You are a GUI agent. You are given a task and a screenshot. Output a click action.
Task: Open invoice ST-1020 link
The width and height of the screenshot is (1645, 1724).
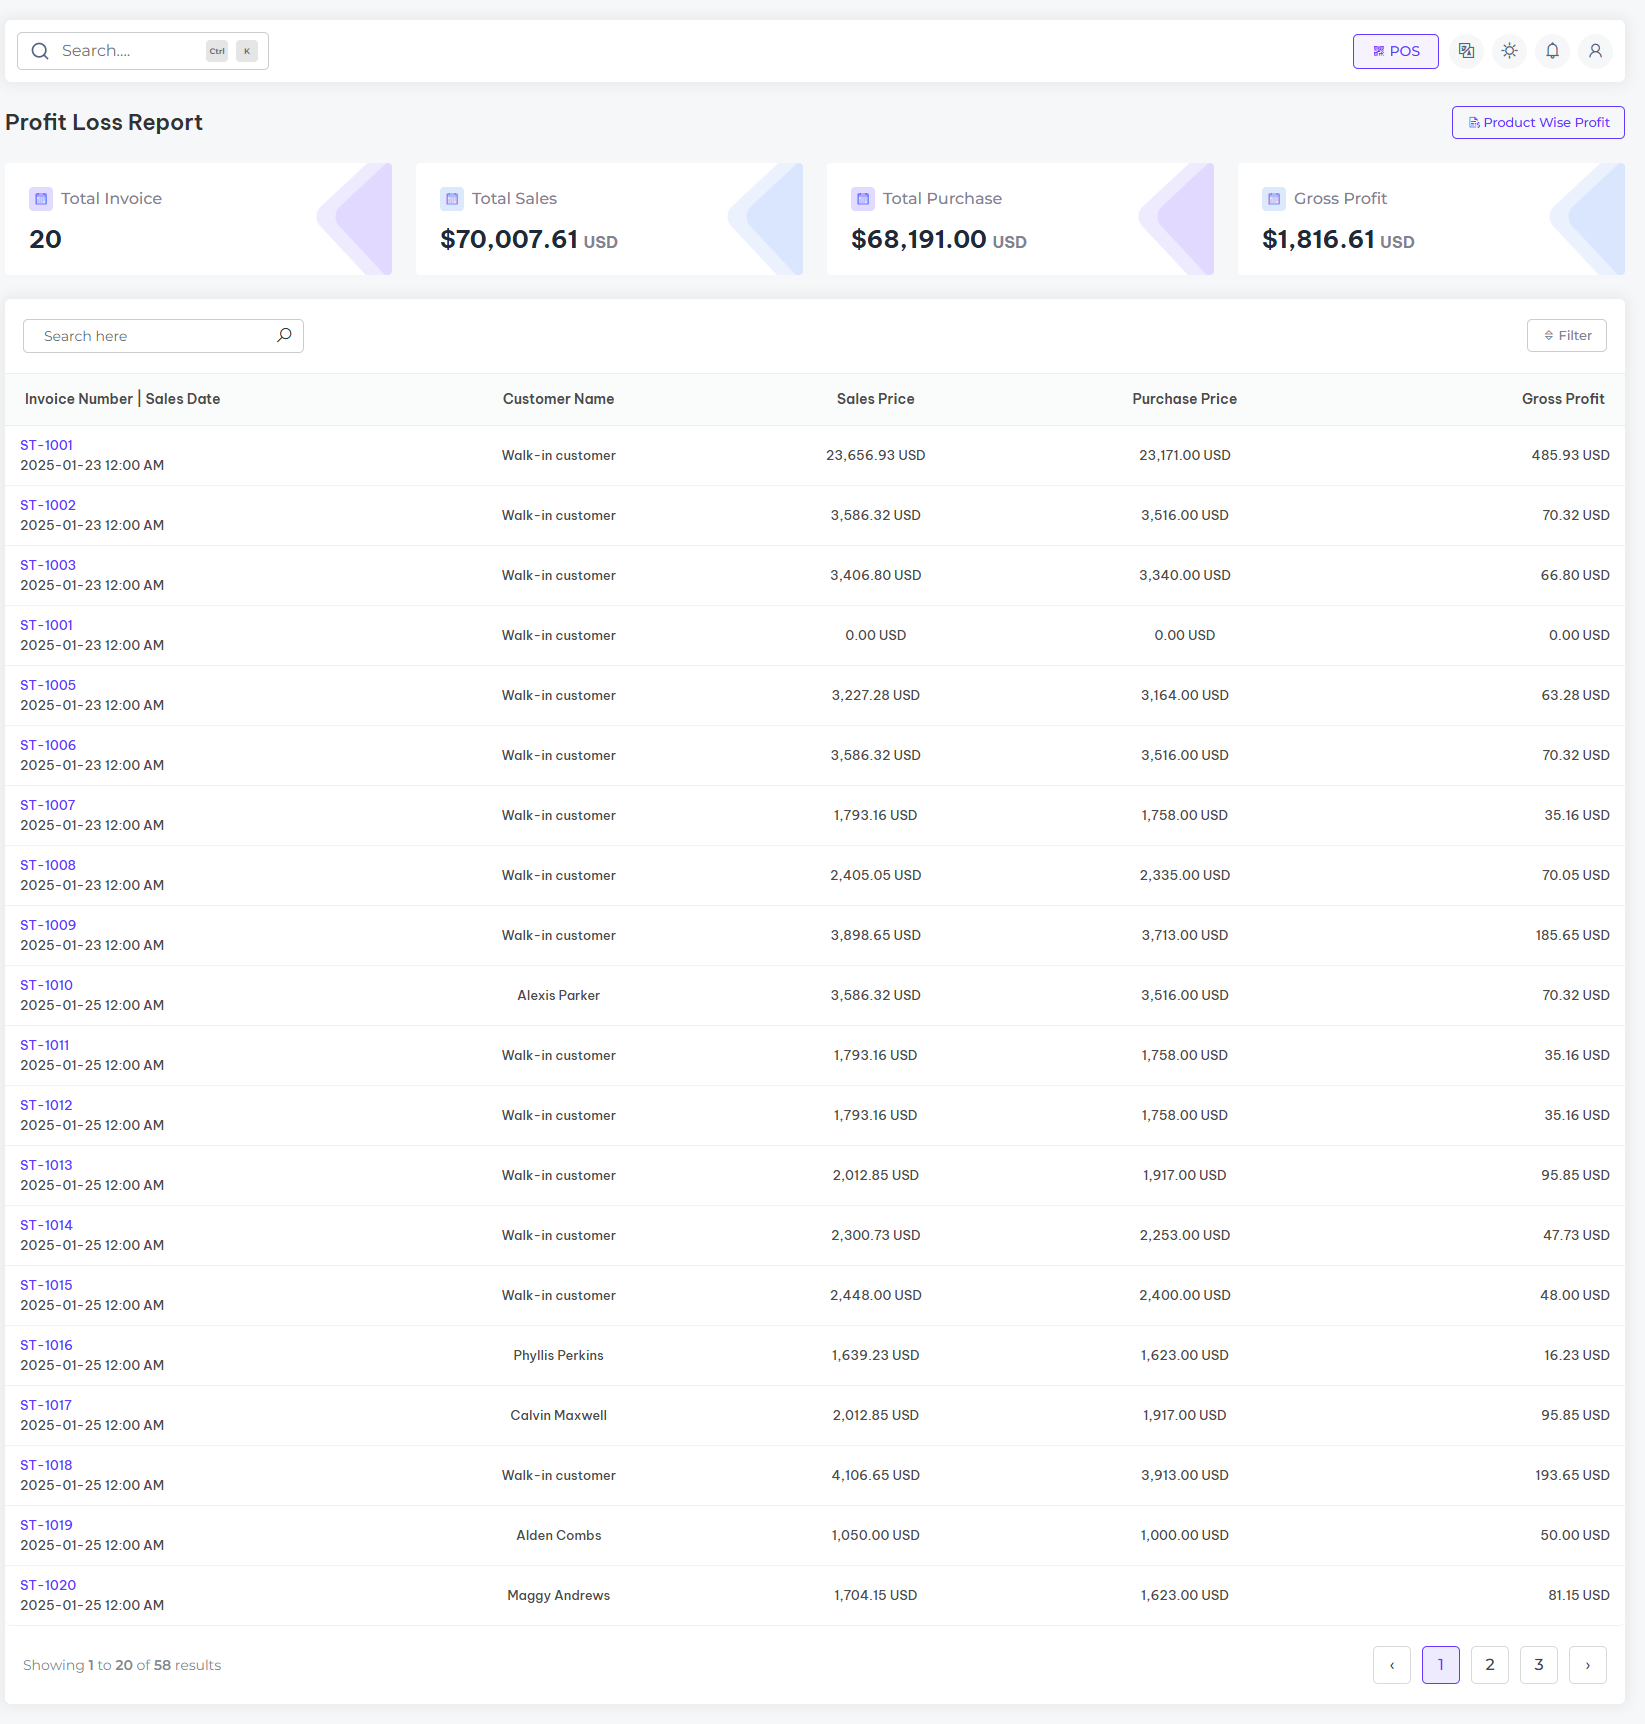click(x=48, y=1585)
